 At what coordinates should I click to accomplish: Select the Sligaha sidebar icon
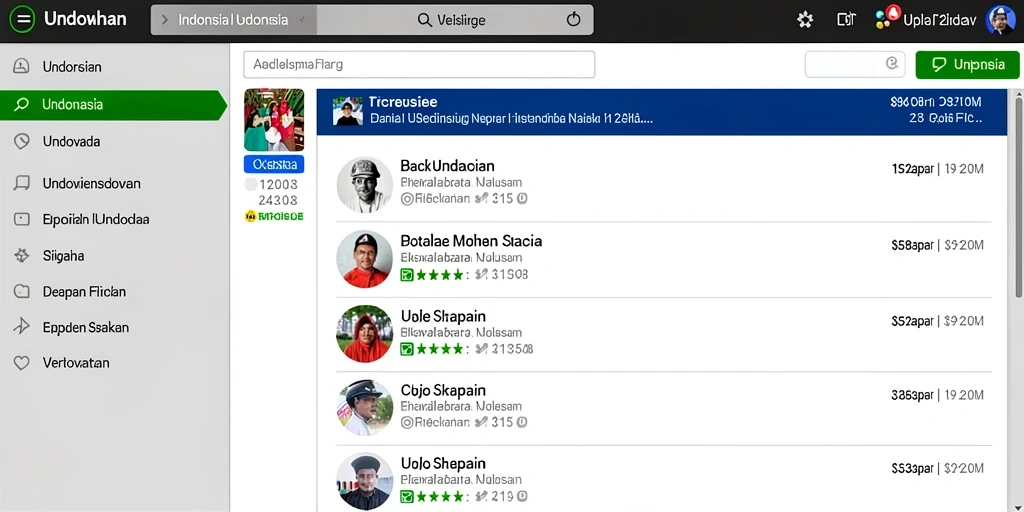tap(22, 255)
